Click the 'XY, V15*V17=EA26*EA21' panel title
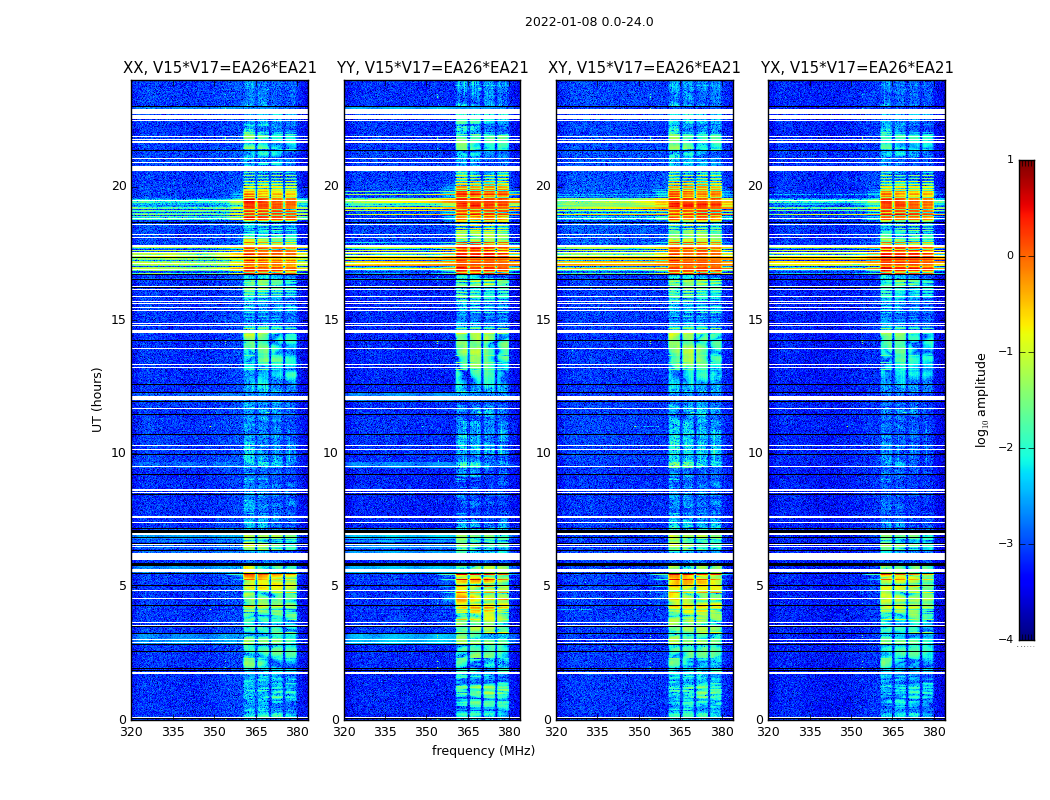Viewport: 1050px width, 800px height. 644,68
